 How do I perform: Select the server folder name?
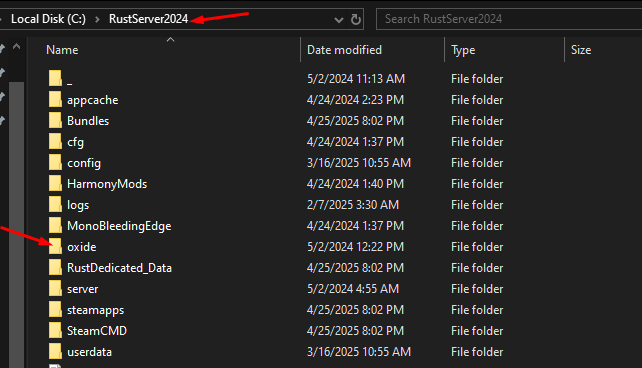click(x=82, y=289)
